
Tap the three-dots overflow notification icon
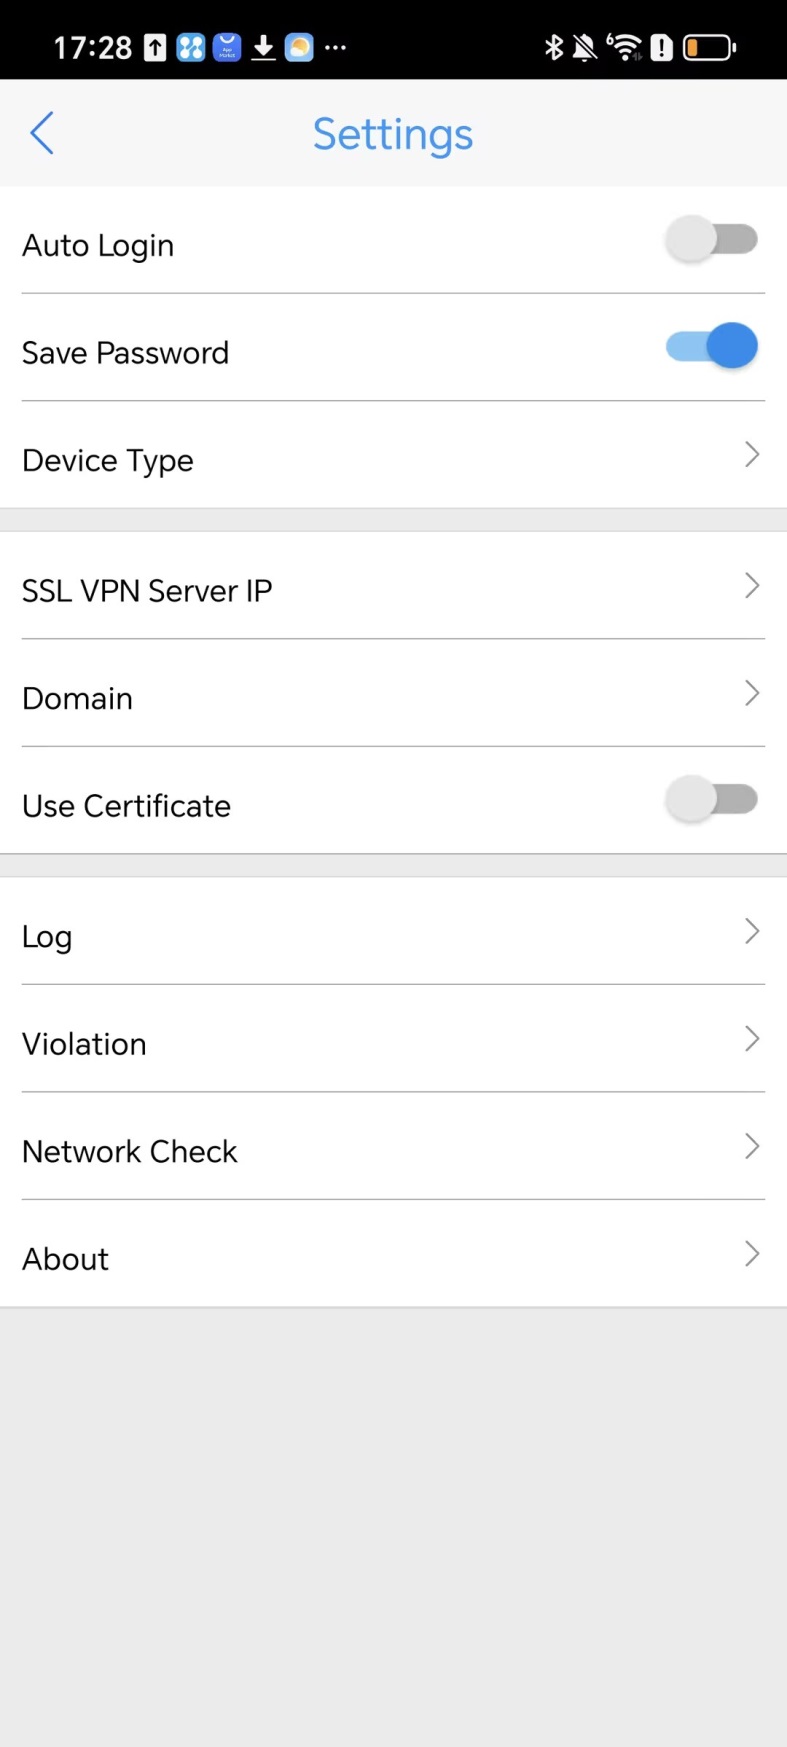(x=336, y=47)
